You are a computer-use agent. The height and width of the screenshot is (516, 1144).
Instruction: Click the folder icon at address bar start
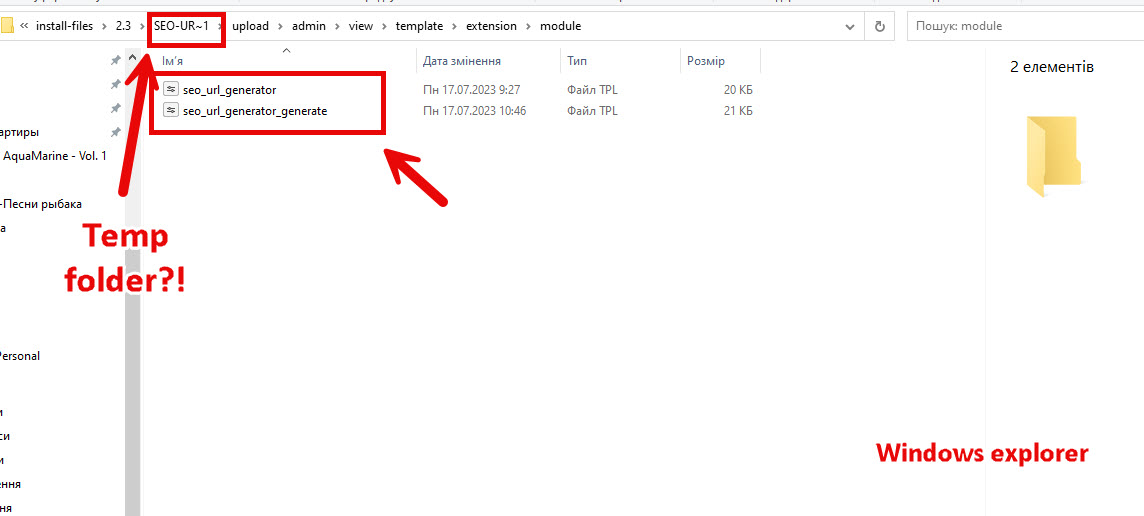[x=6, y=26]
